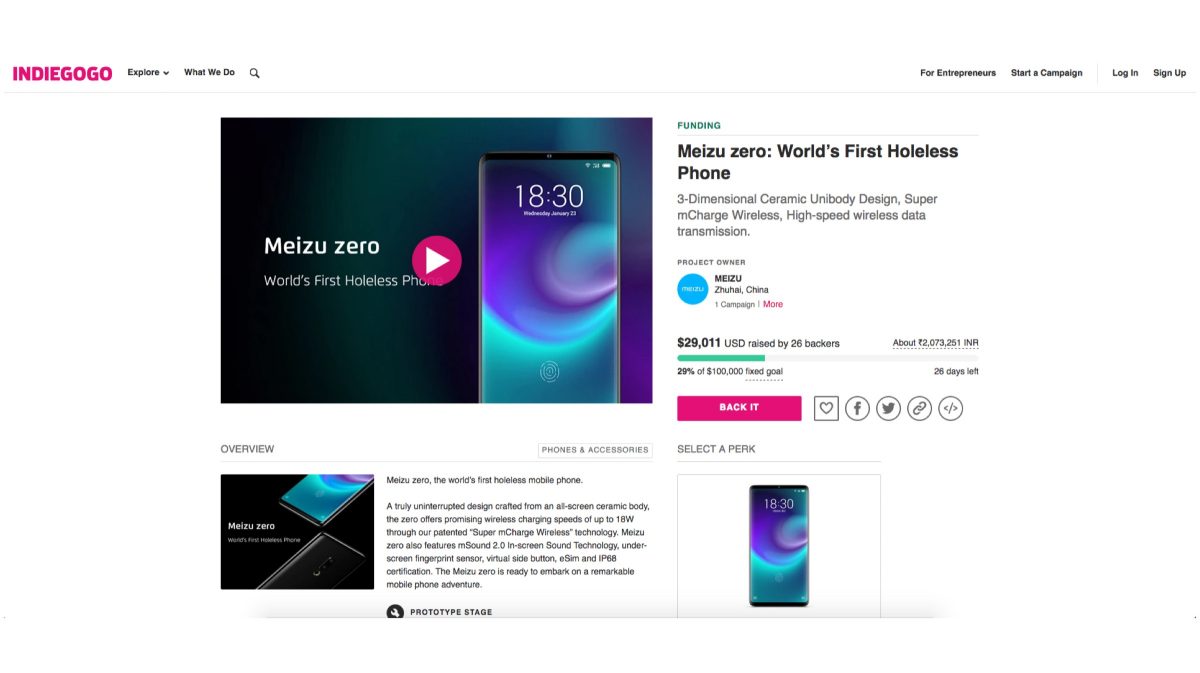Open the What We Do menu
Screen dimensions: 1200x673
pos(209,73)
